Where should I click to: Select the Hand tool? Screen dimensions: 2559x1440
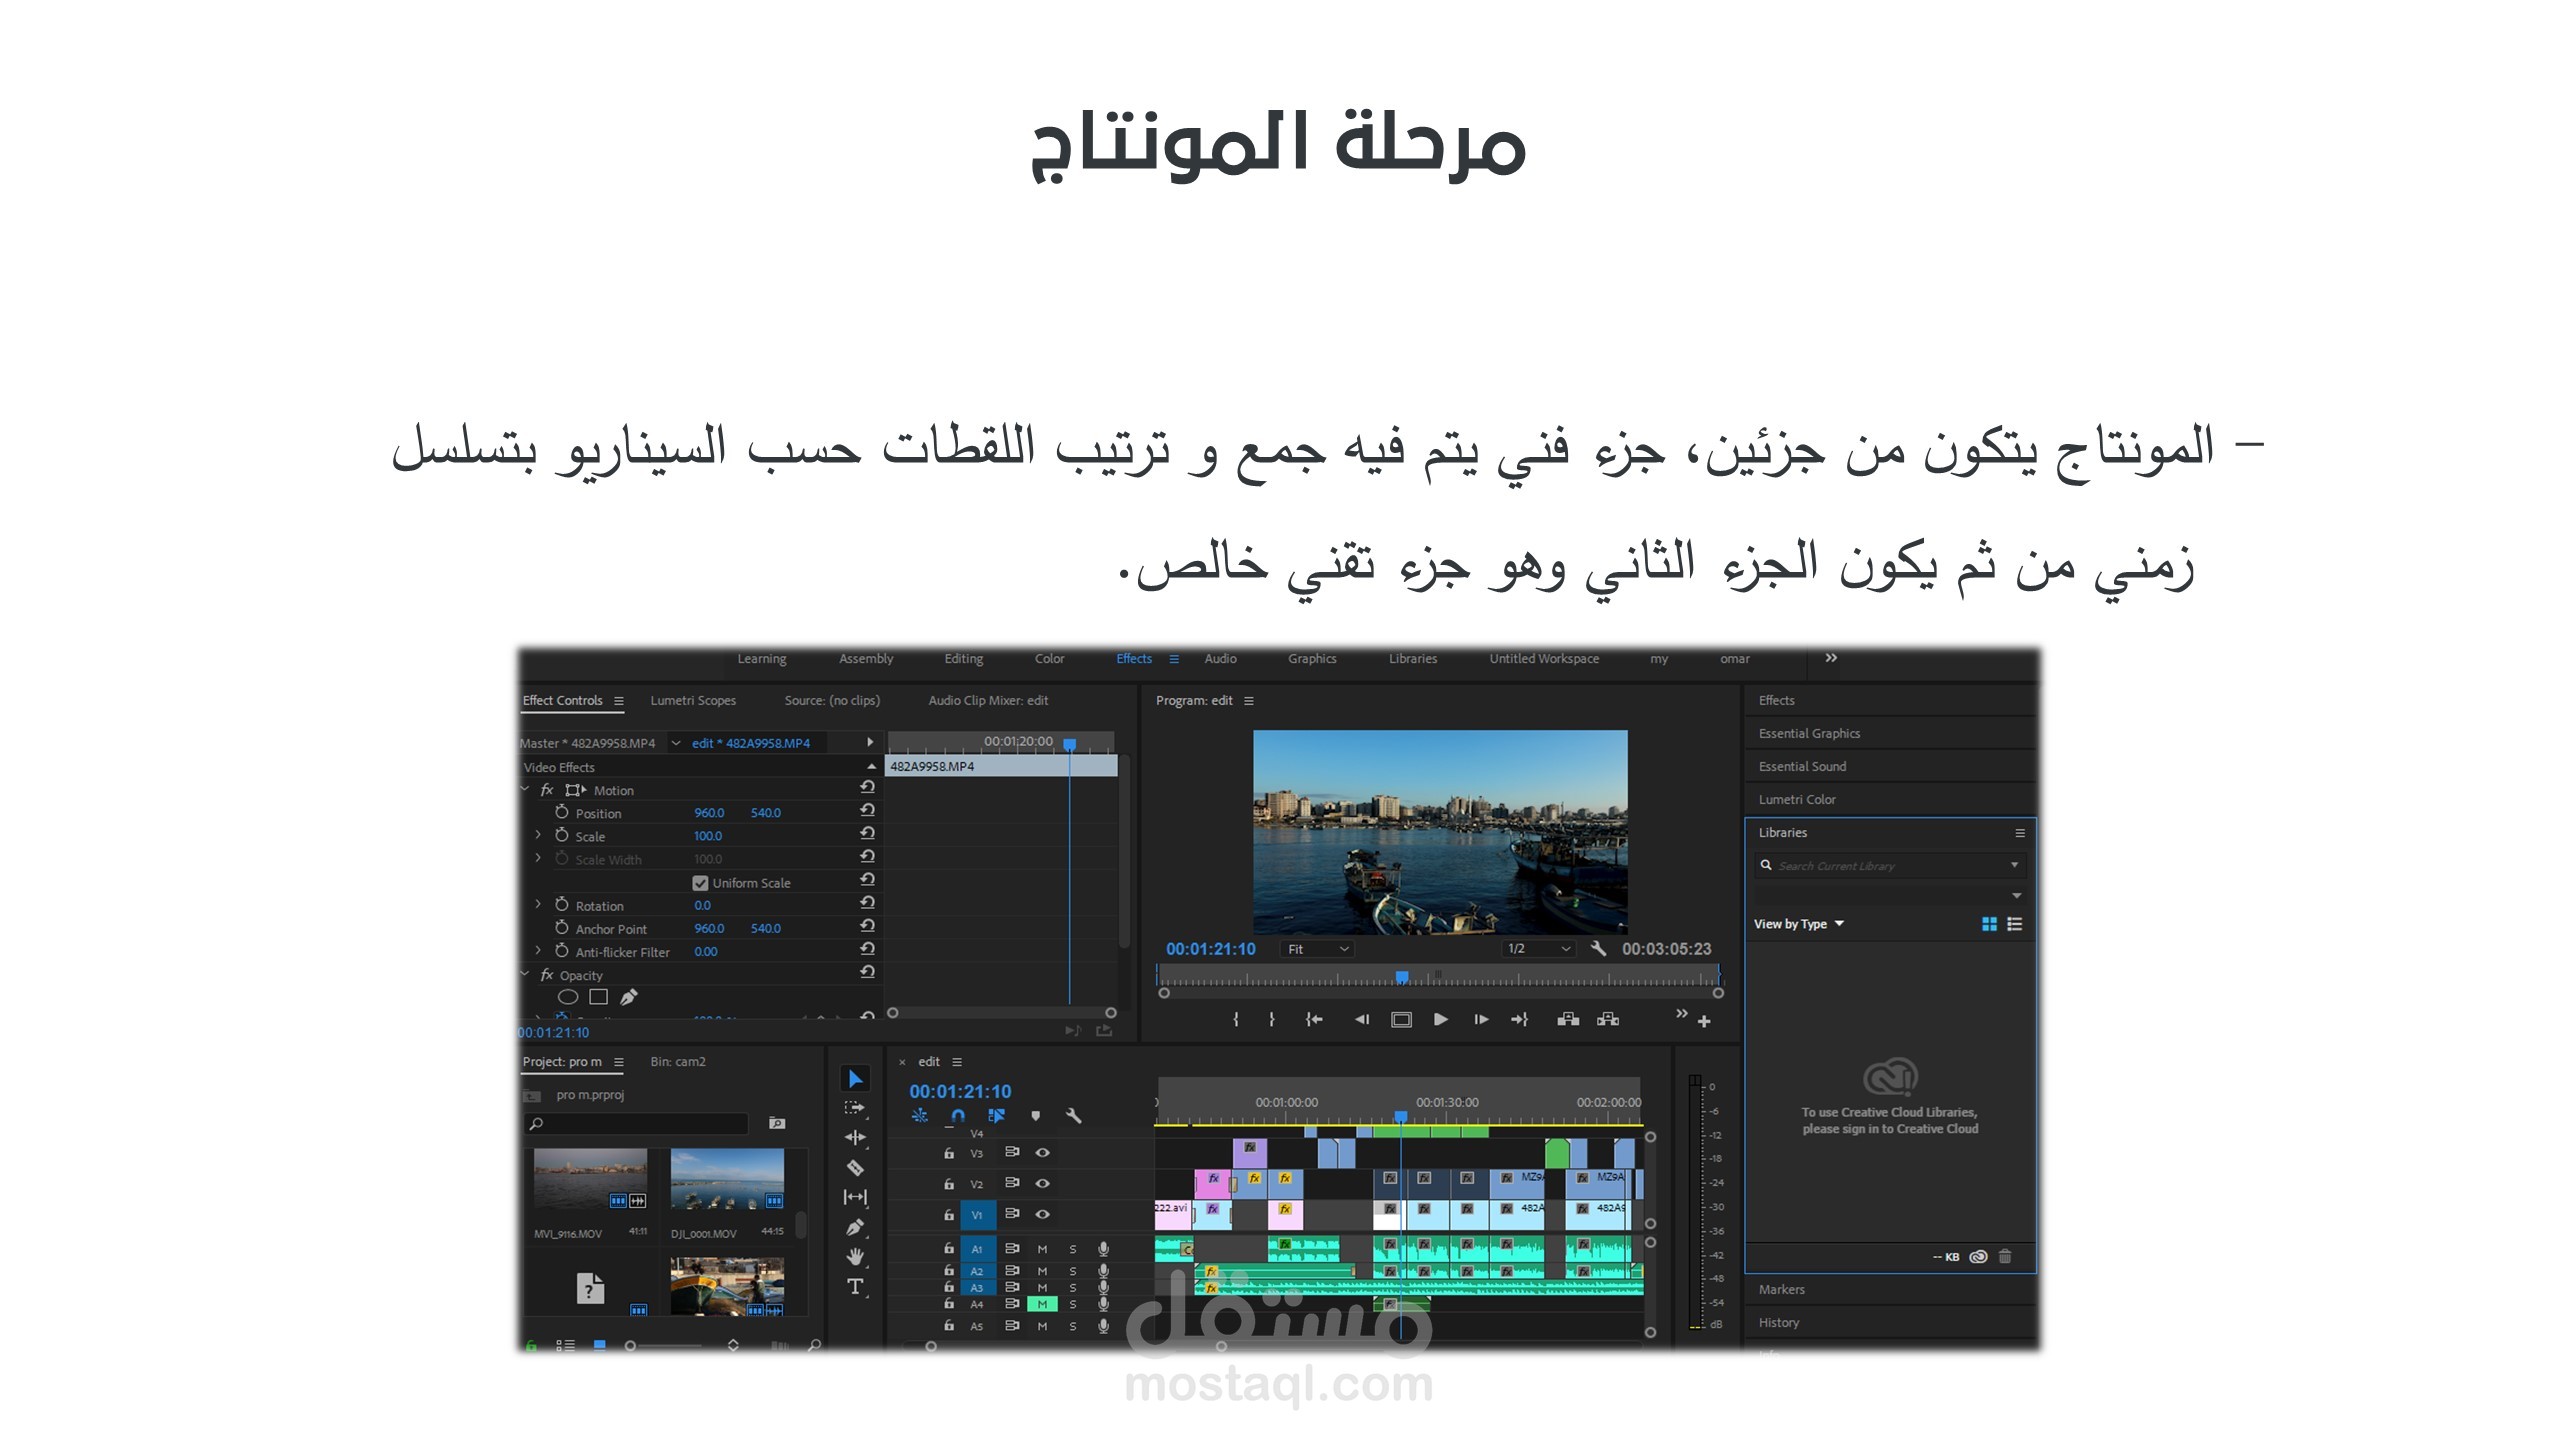tap(855, 1257)
